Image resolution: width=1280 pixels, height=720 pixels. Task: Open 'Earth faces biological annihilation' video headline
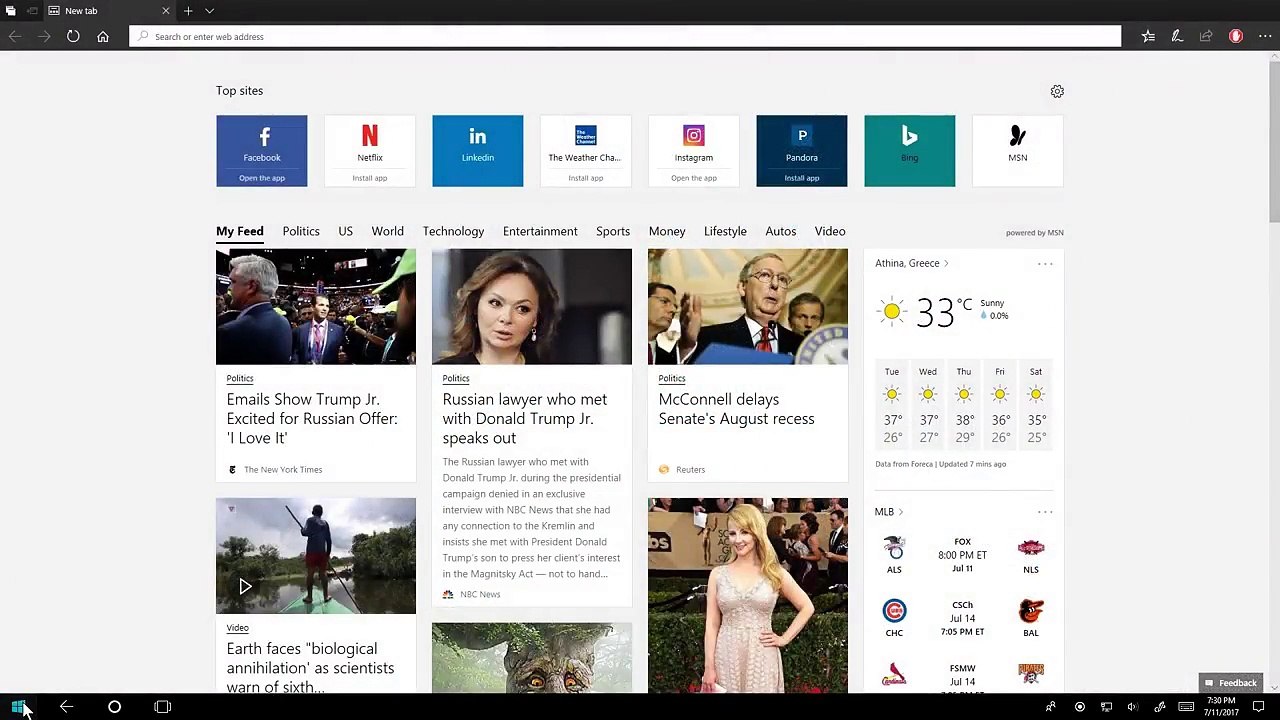coord(311,668)
